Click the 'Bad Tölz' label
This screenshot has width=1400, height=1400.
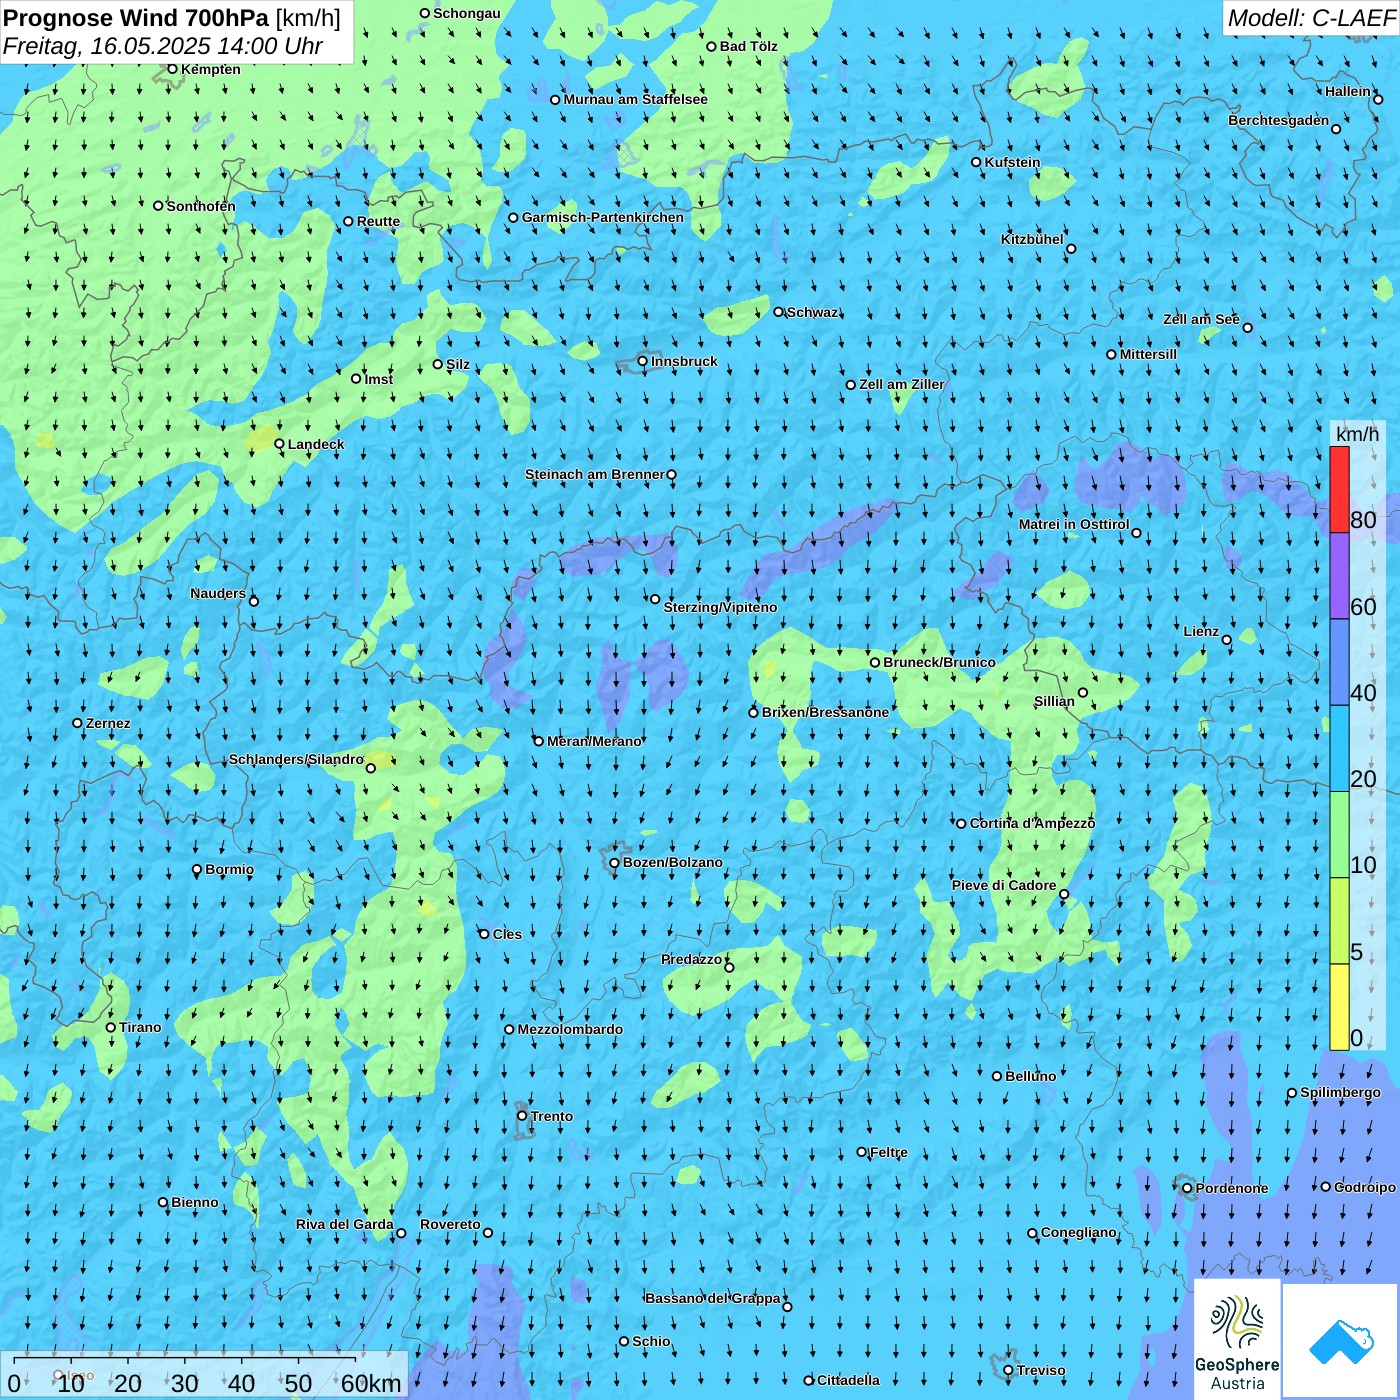tap(748, 46)
